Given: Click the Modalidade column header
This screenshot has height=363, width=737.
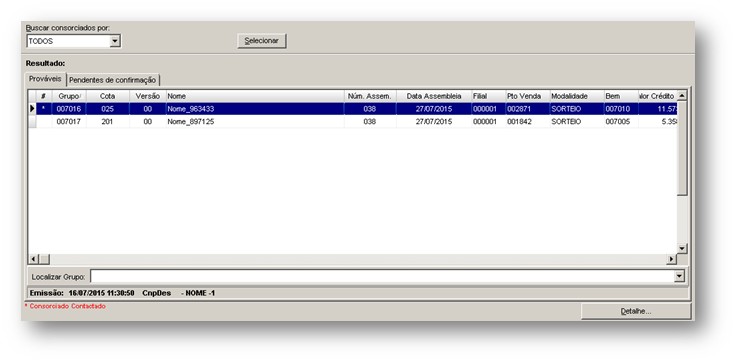Looking at the screenshot, I should (x=577, y=96).
